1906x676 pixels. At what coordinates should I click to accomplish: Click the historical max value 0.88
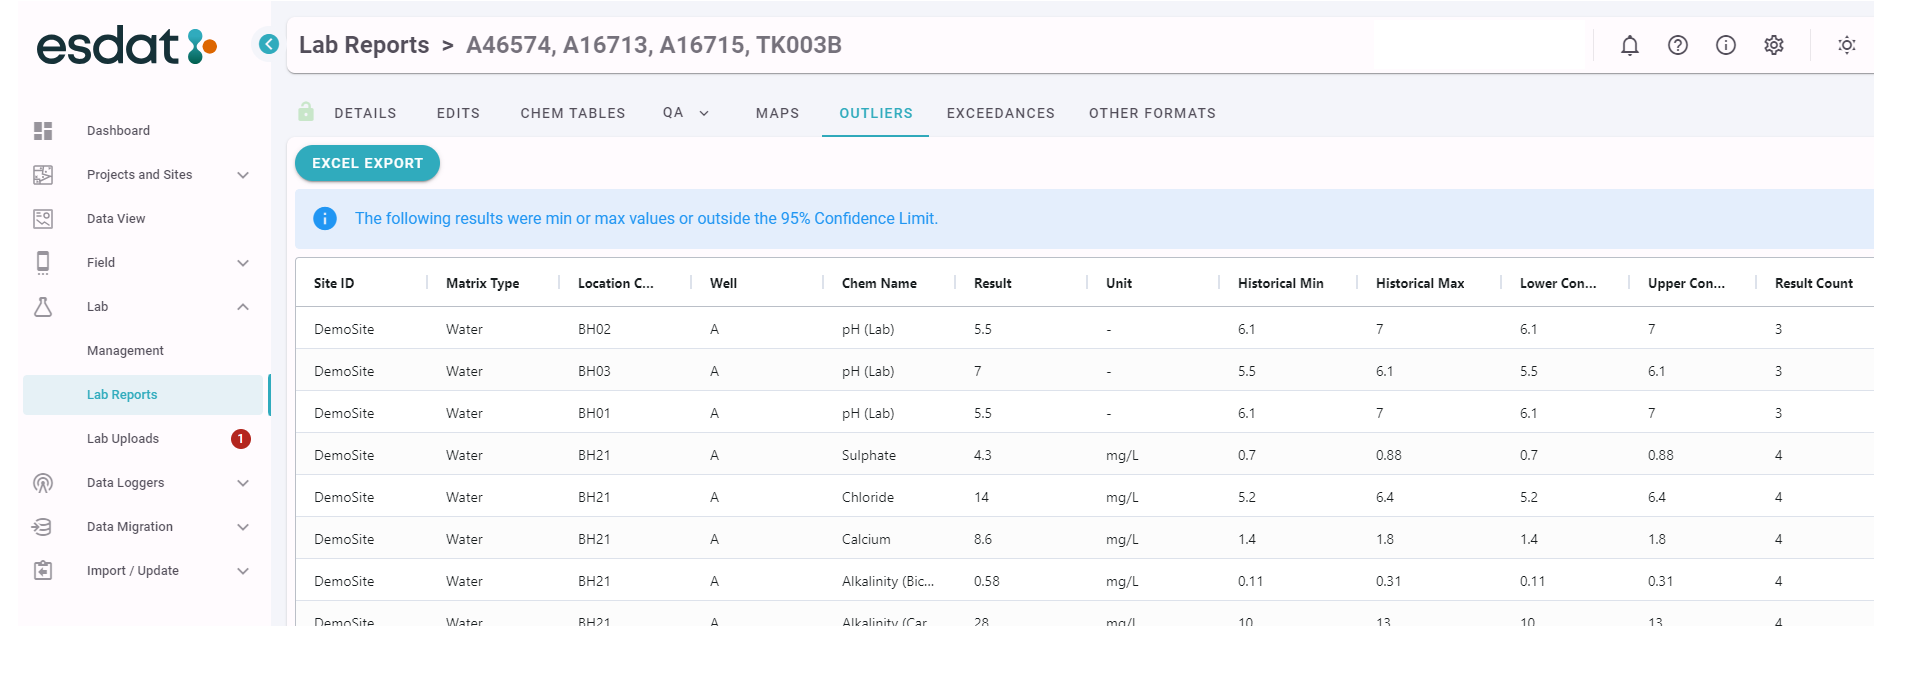pos(1388,455)
